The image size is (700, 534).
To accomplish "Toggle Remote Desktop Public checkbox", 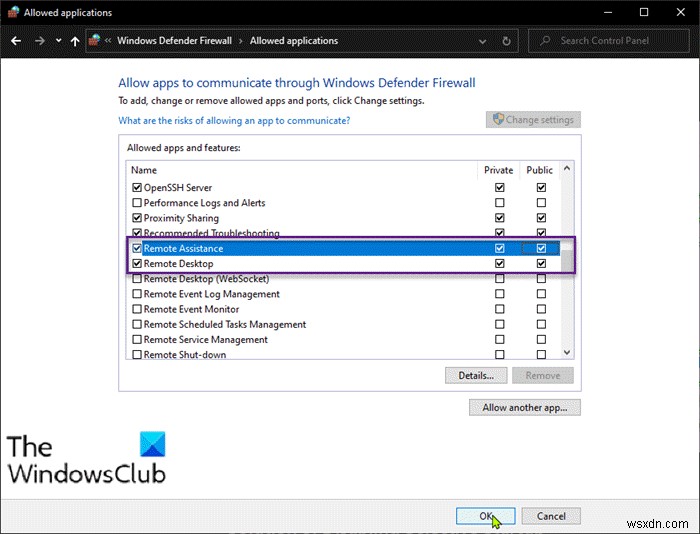I will tap(541, 263).
